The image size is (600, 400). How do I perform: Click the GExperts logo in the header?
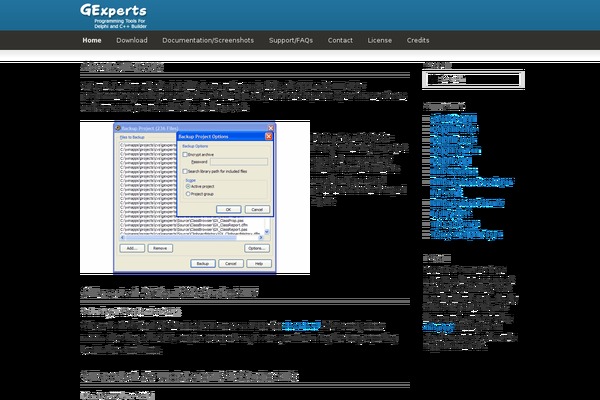click(113, 16)
